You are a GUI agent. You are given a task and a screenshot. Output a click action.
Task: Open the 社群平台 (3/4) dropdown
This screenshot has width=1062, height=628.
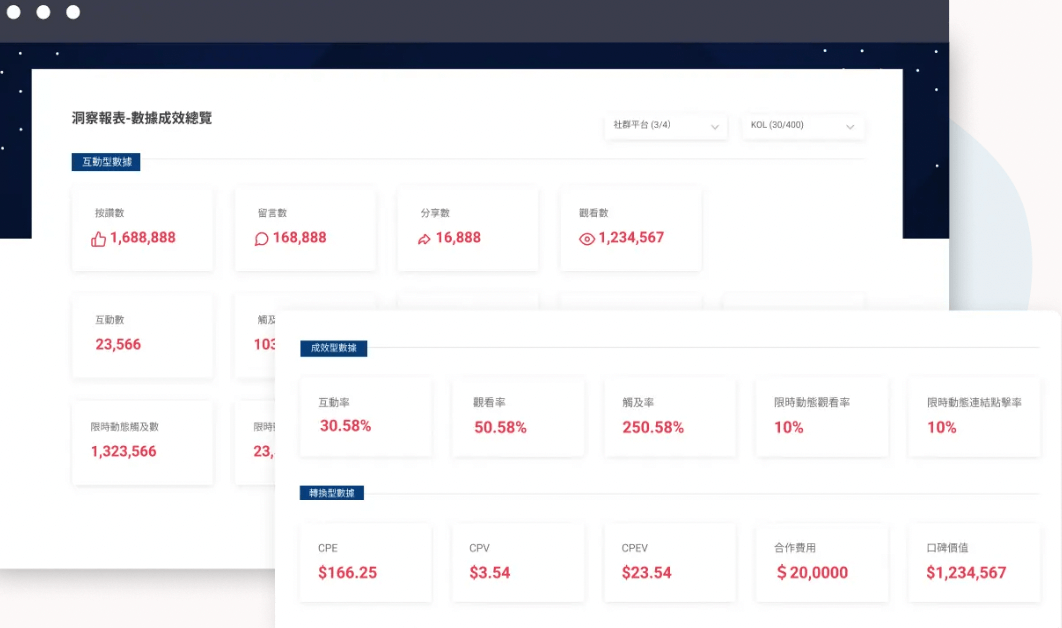tap(666, 125)
